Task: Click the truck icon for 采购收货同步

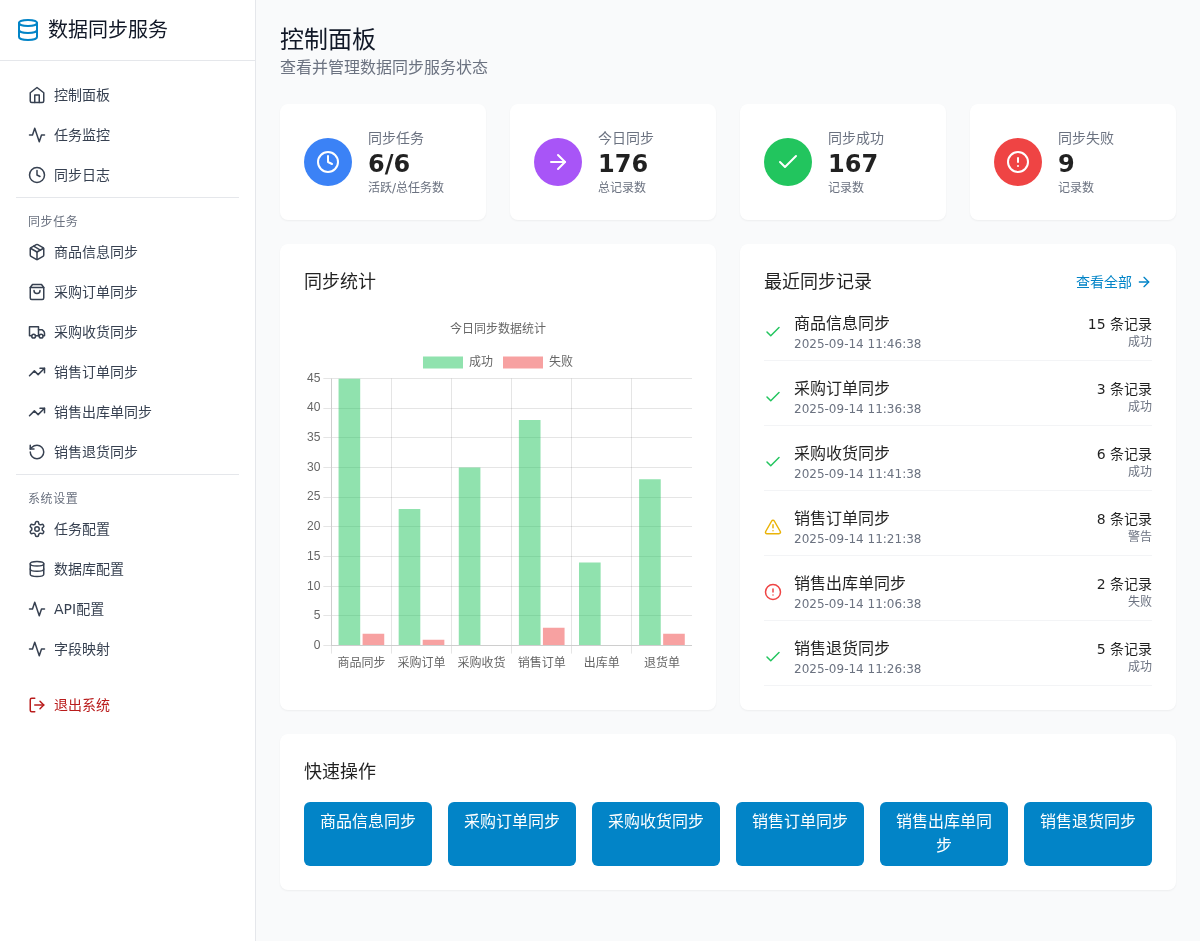Action: pos(37,332)
